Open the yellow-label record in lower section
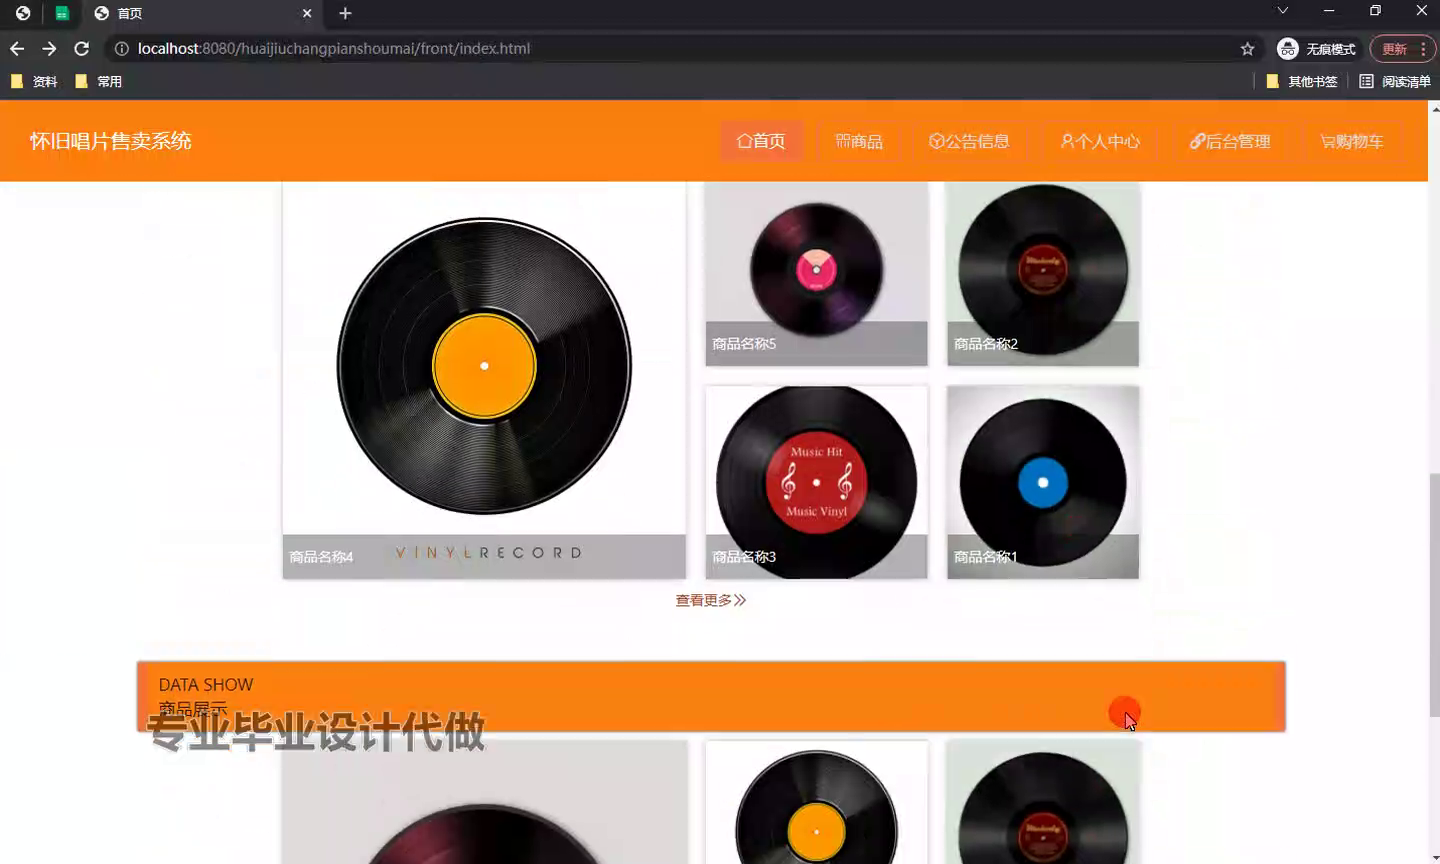 point(816,802)
